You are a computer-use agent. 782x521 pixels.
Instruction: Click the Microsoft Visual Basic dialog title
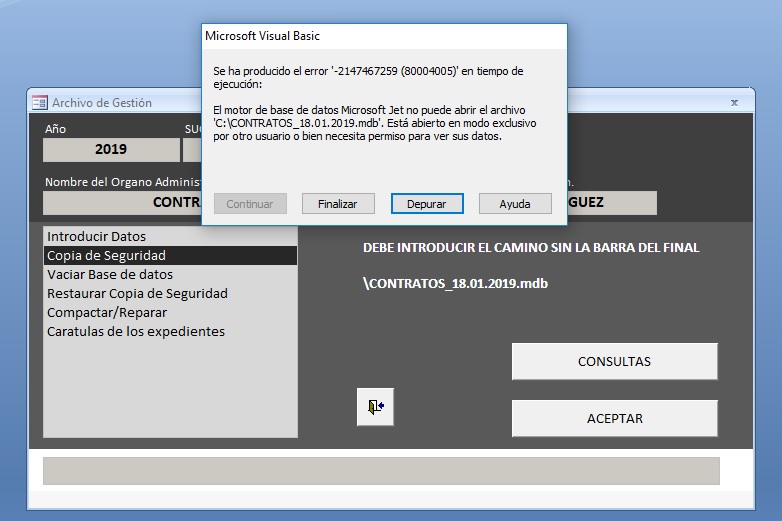pos(262,36)
